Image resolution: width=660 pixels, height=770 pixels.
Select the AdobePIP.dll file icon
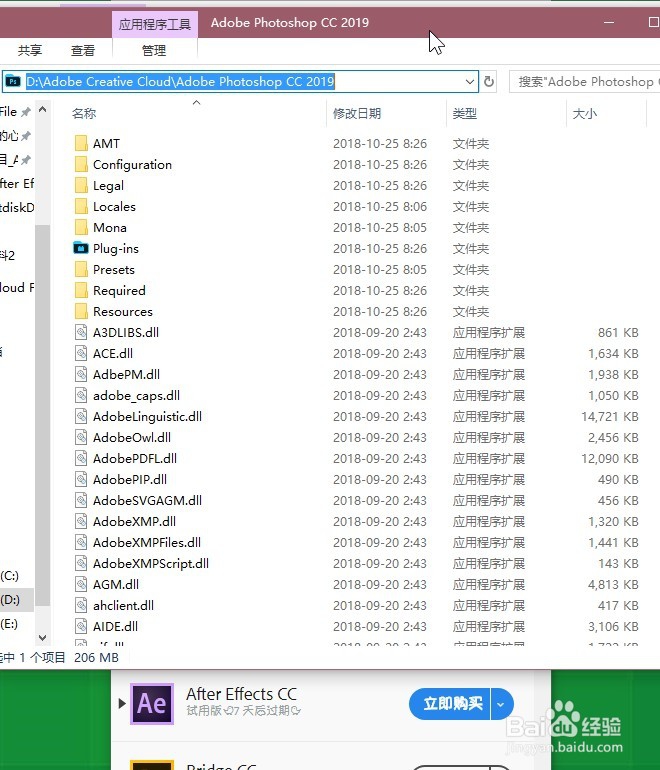pyautogui.click(x=81, y=479)
